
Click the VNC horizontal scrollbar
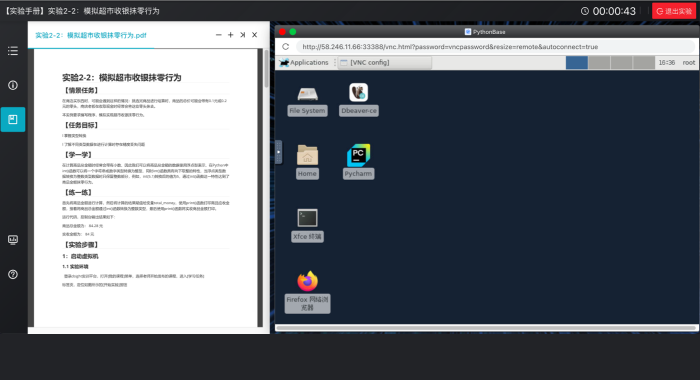coord(486,328)
